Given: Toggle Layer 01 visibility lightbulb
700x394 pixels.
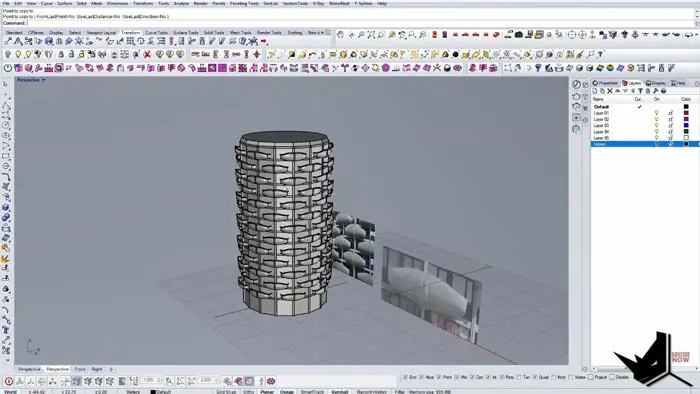Looking at the screenshot, I should click(656, 113).
